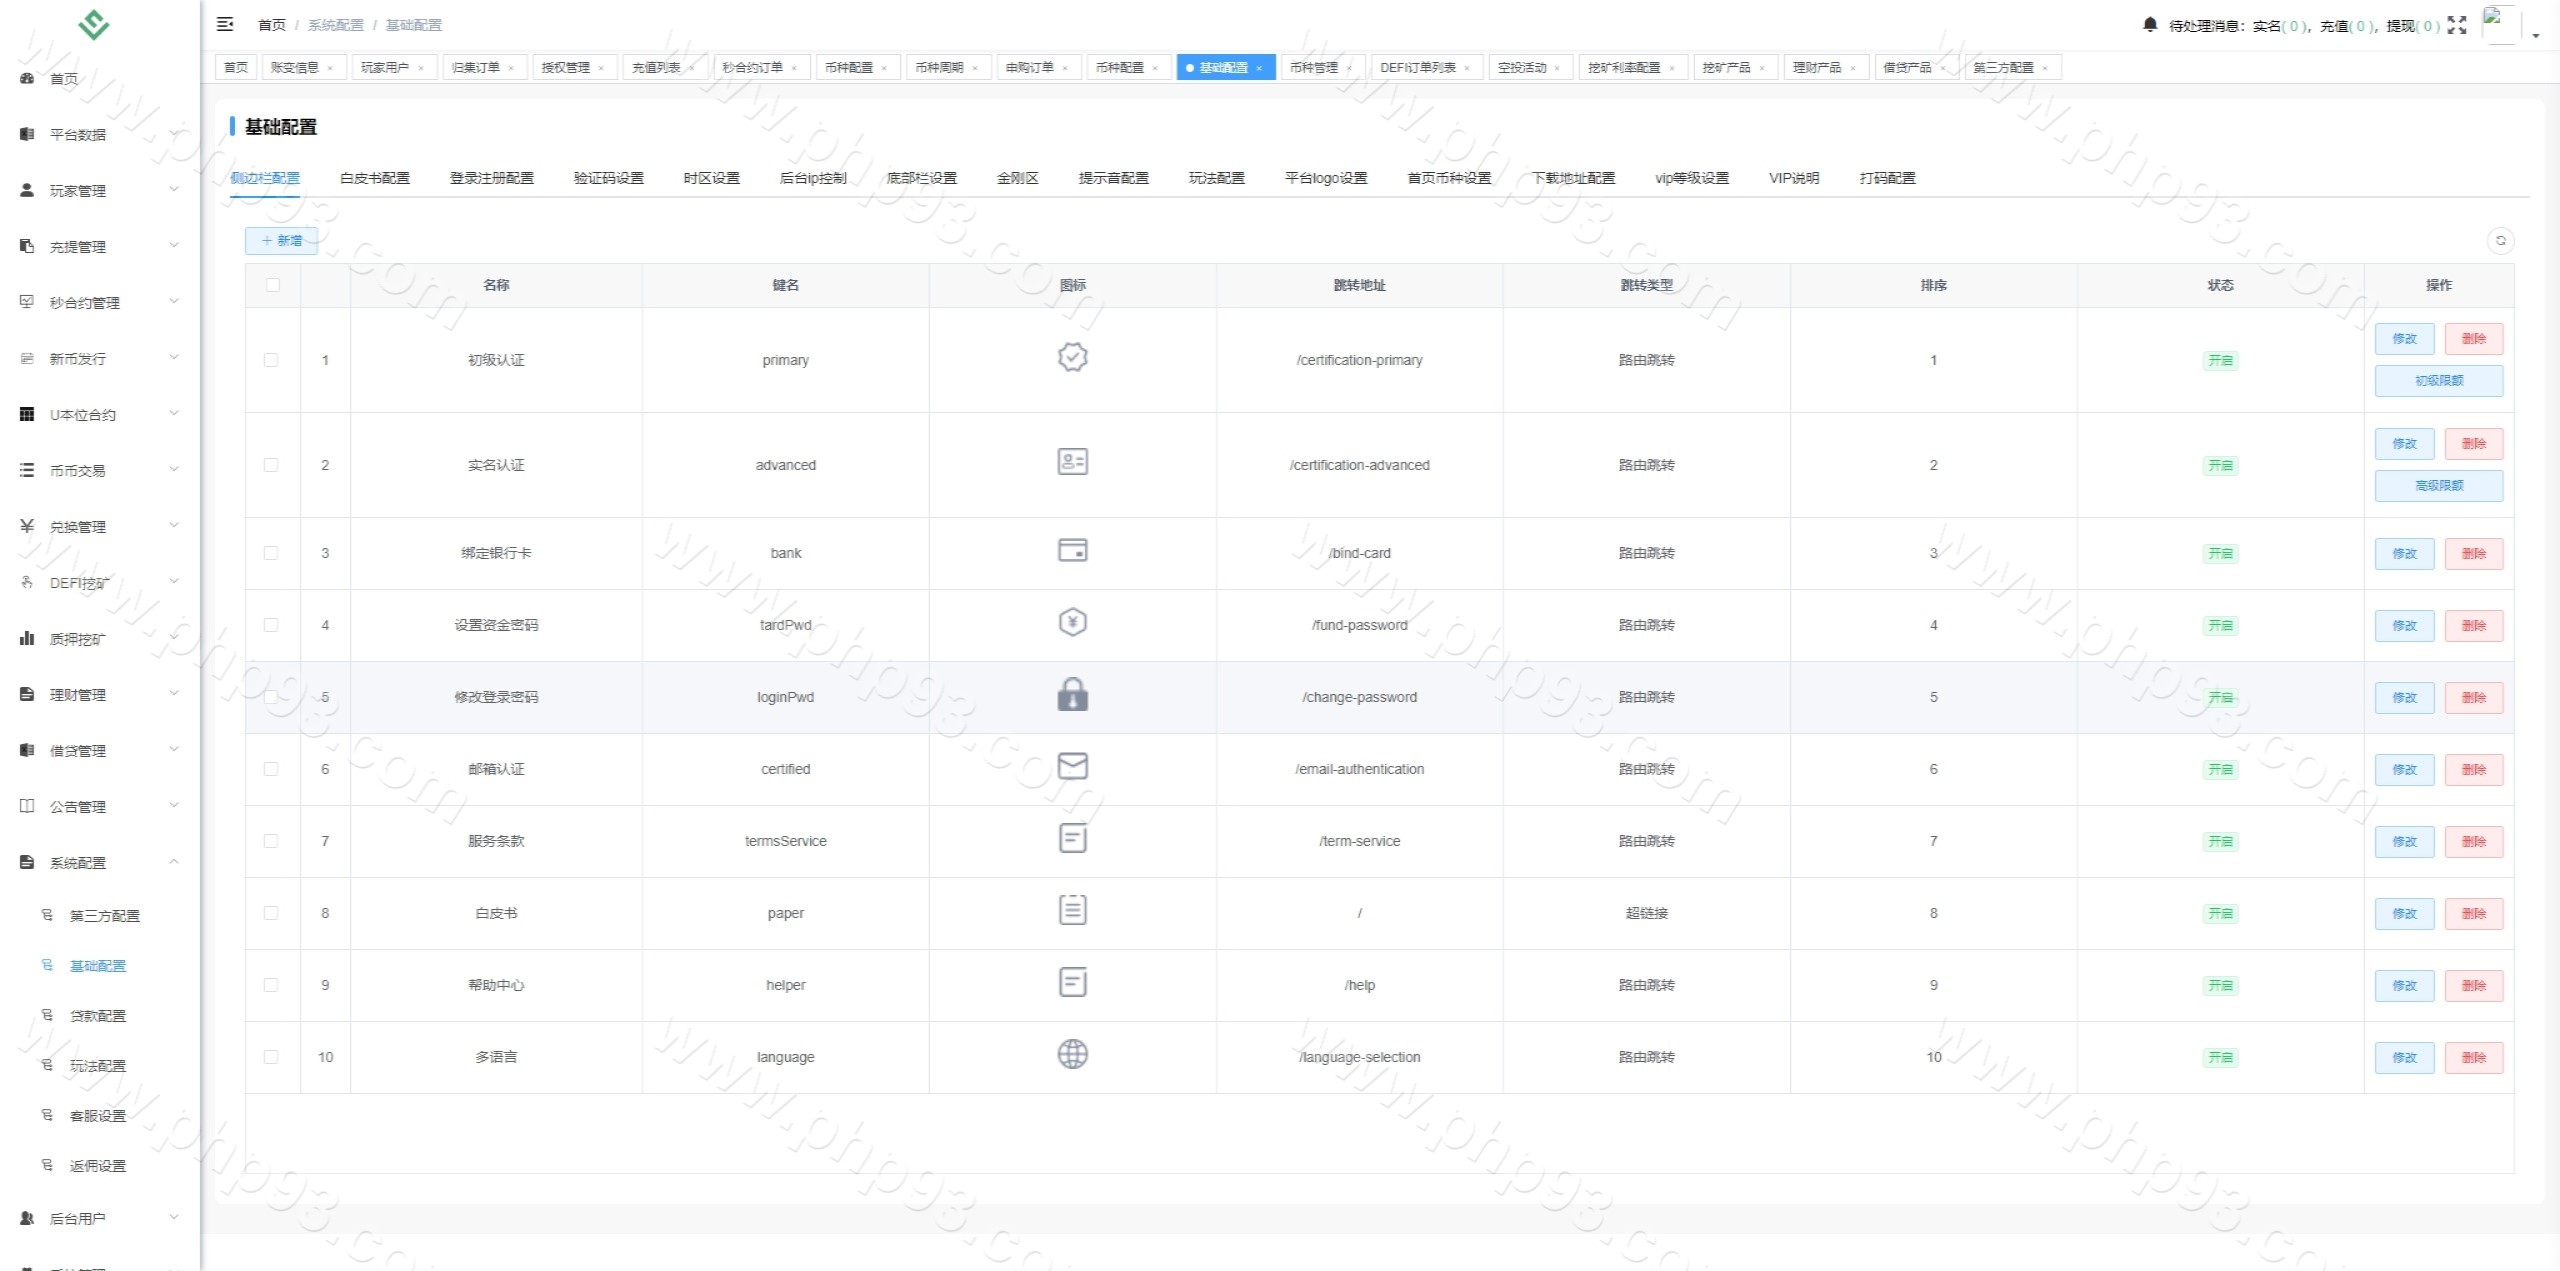Click the wallet icon in bank row
Viewport: 2560px width, 1271px height.
[x=1072, y=551]
